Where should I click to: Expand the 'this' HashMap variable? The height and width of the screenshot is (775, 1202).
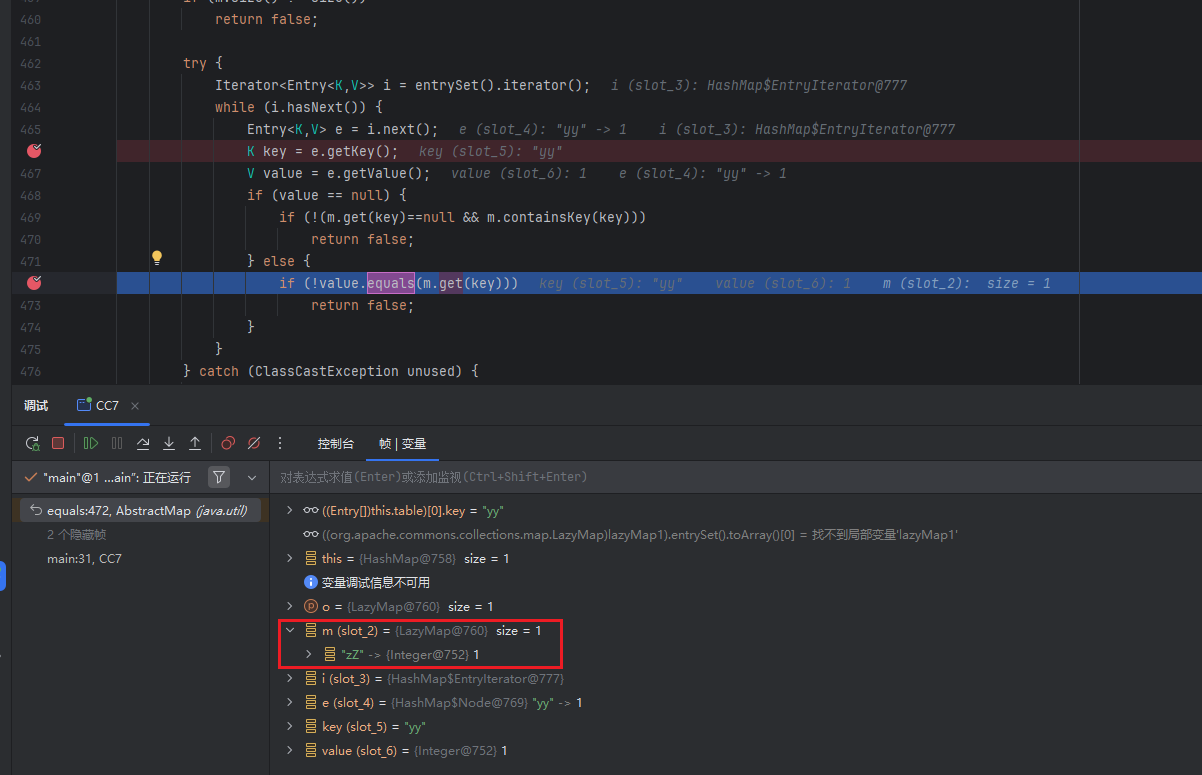290,559
